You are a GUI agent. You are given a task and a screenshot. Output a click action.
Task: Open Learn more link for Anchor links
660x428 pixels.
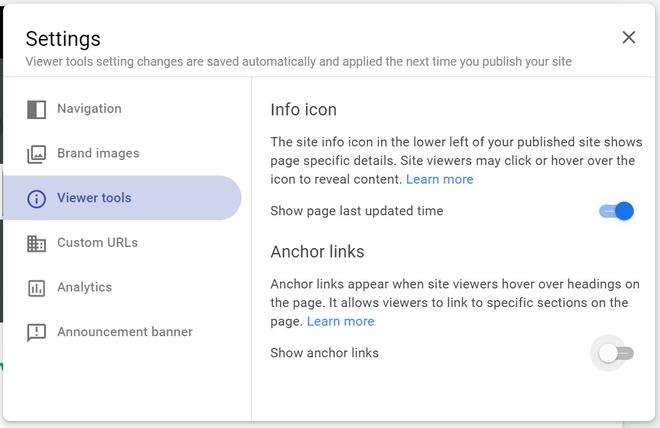340,322
